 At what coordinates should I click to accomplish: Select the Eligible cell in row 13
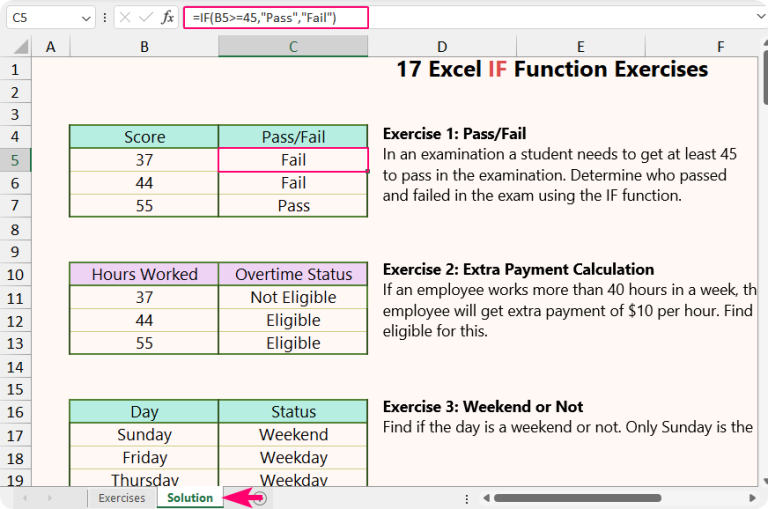click(x=293, y=343)
